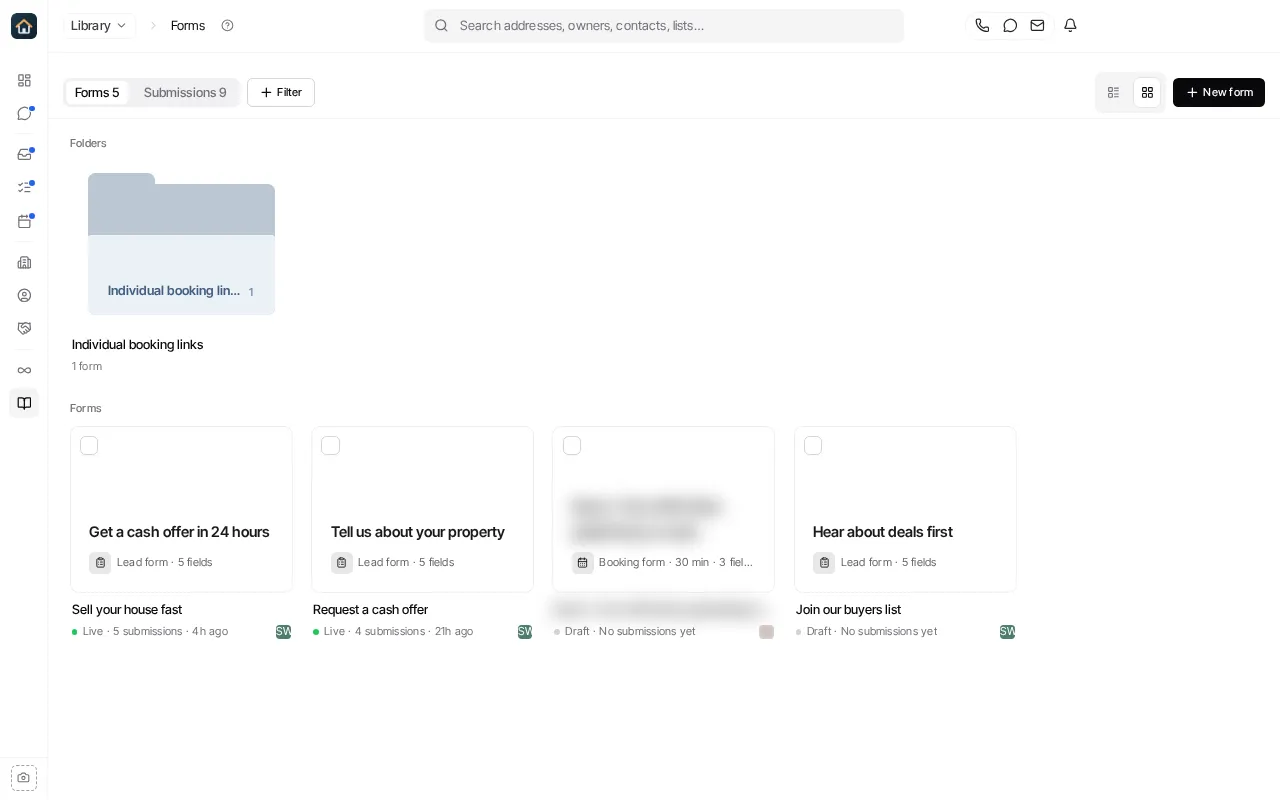Open notifications bell icon
This screenshot has width=1280, height=800.
tap(1070, 25)
